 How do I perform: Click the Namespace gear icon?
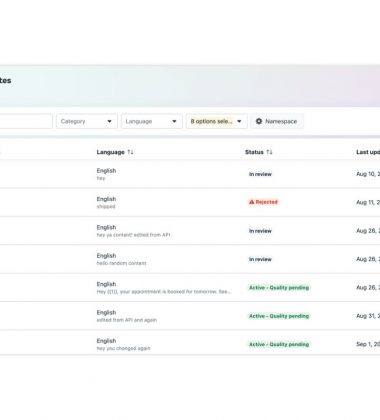click(259, 121)
